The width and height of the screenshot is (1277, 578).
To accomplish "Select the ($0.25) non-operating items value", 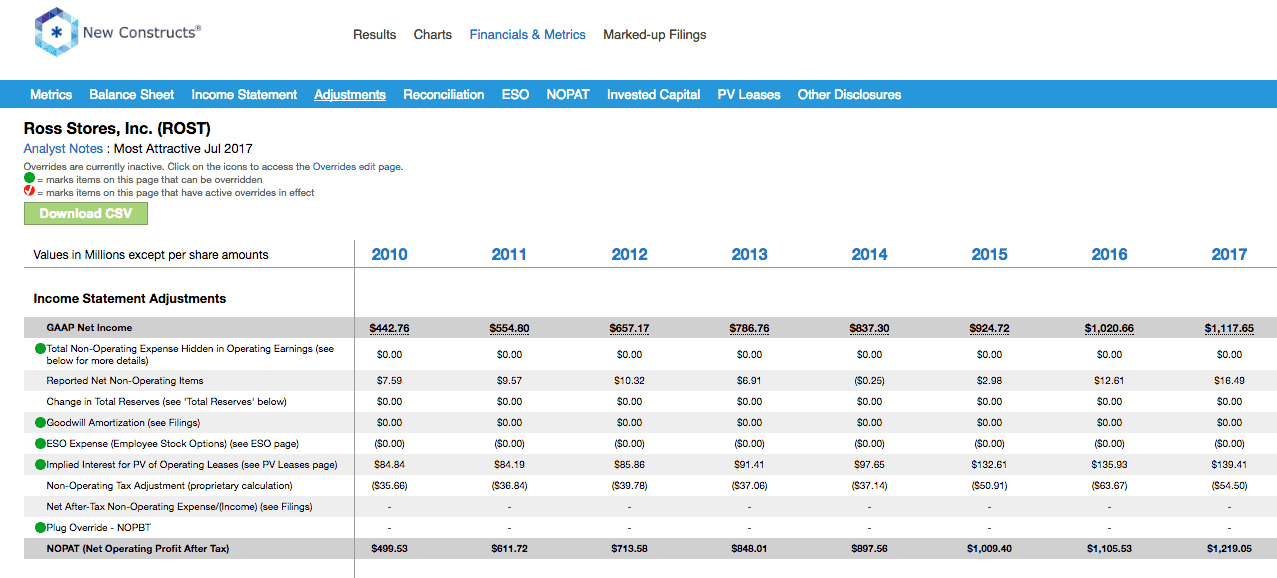I will tap(869, 381).
